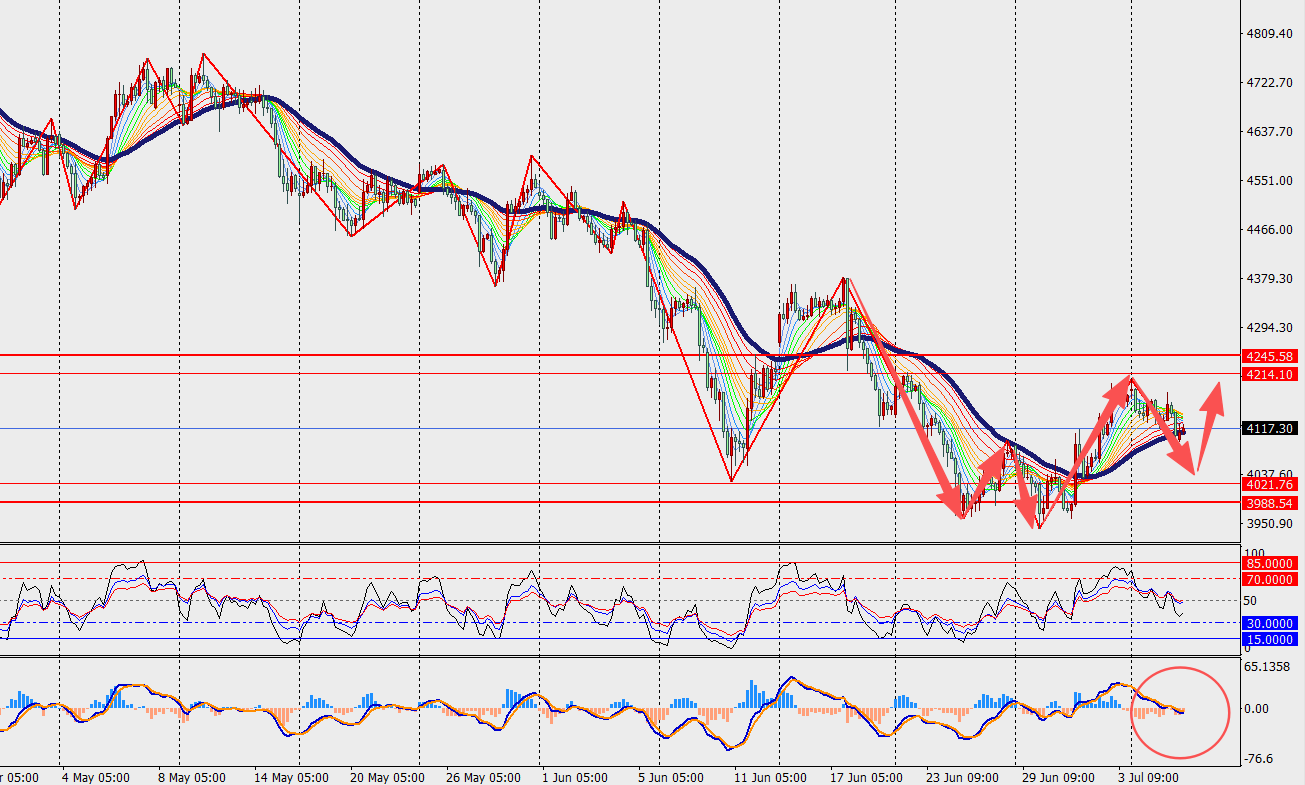The image size is (1305, 785).
Task: Click the 4214.10 red price label
Action: [x=1270, y=374]
